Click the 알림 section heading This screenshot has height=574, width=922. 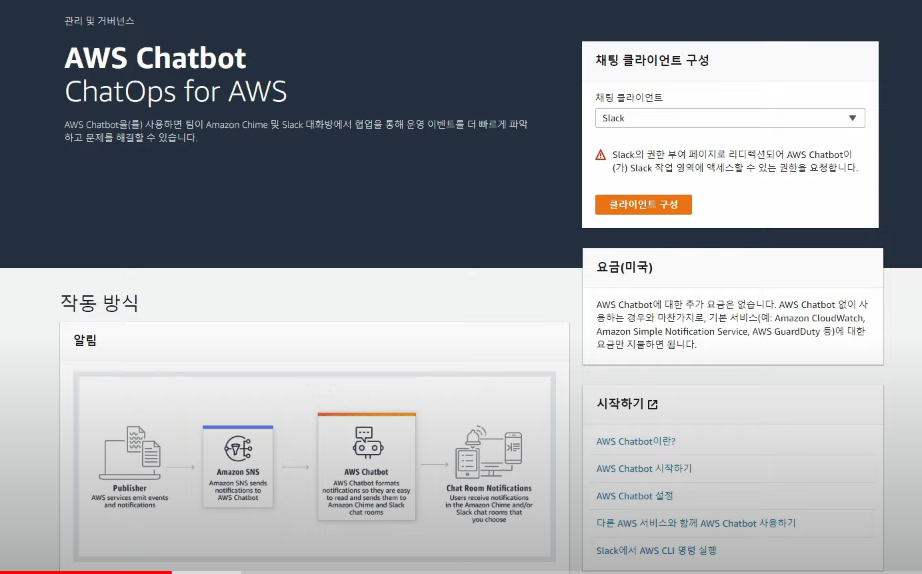pos(85,340)
